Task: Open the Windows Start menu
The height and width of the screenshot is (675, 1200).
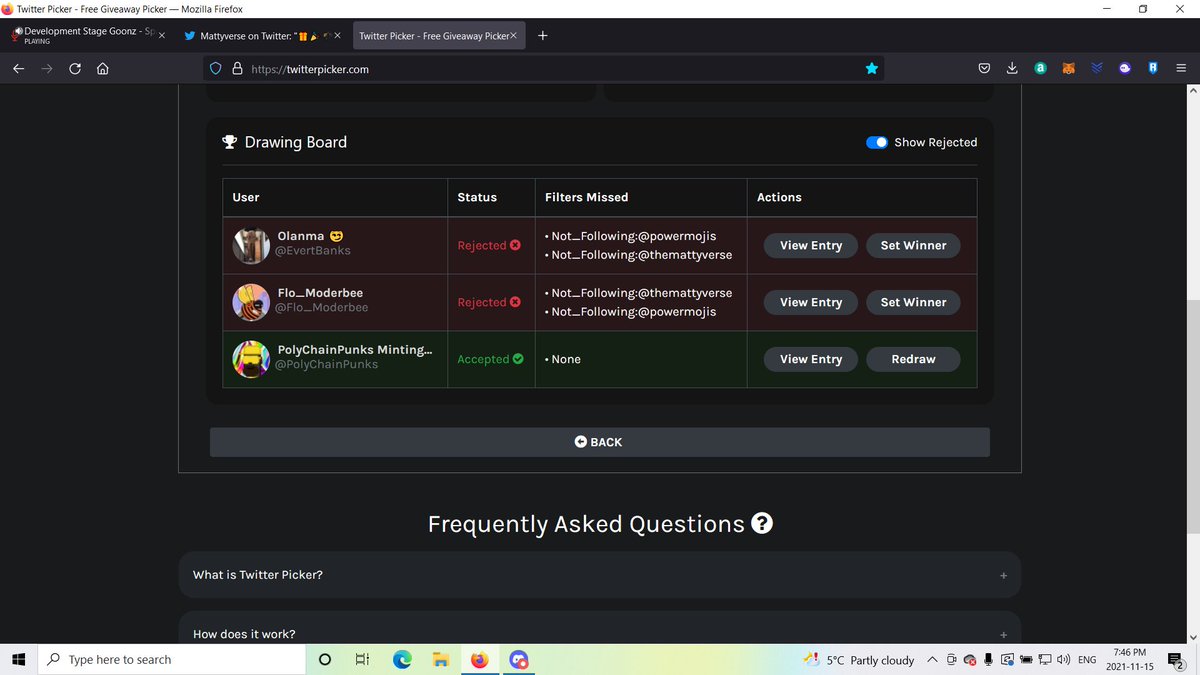Action: [18, 660]
